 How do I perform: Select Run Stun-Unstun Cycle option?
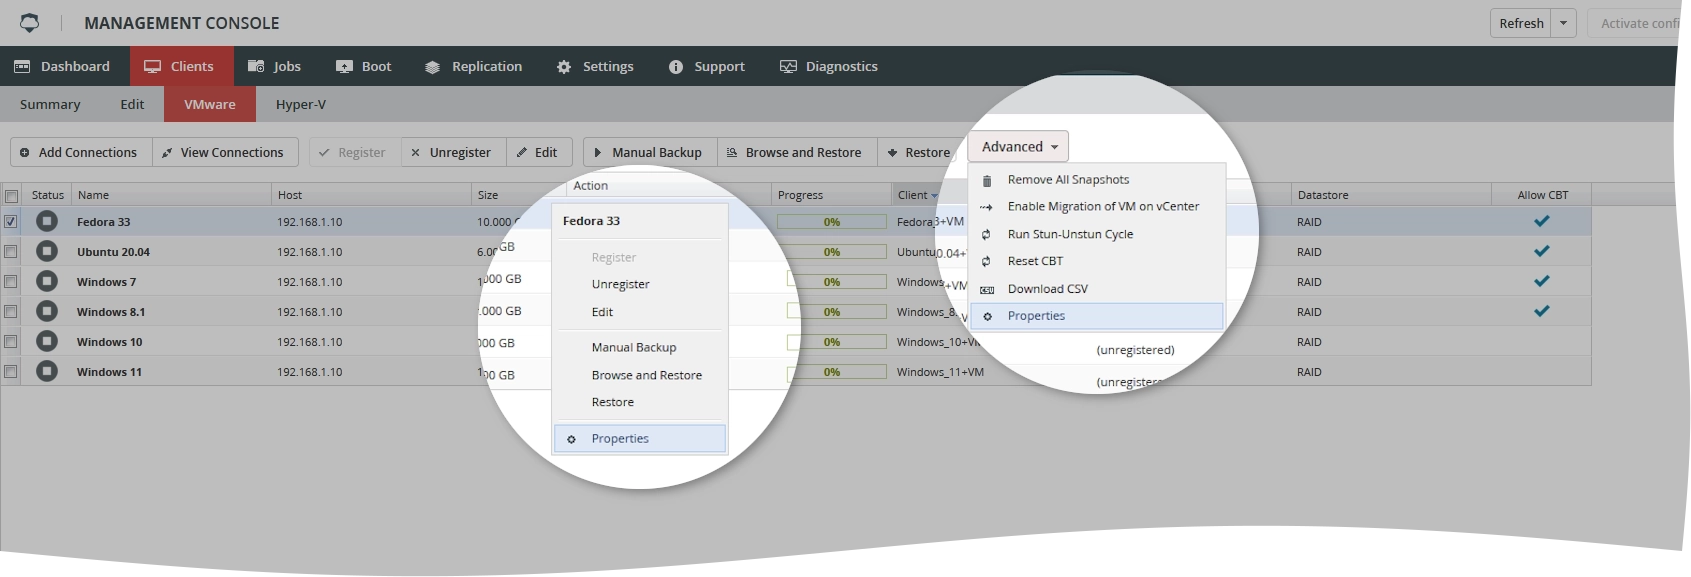(1097, 234)
